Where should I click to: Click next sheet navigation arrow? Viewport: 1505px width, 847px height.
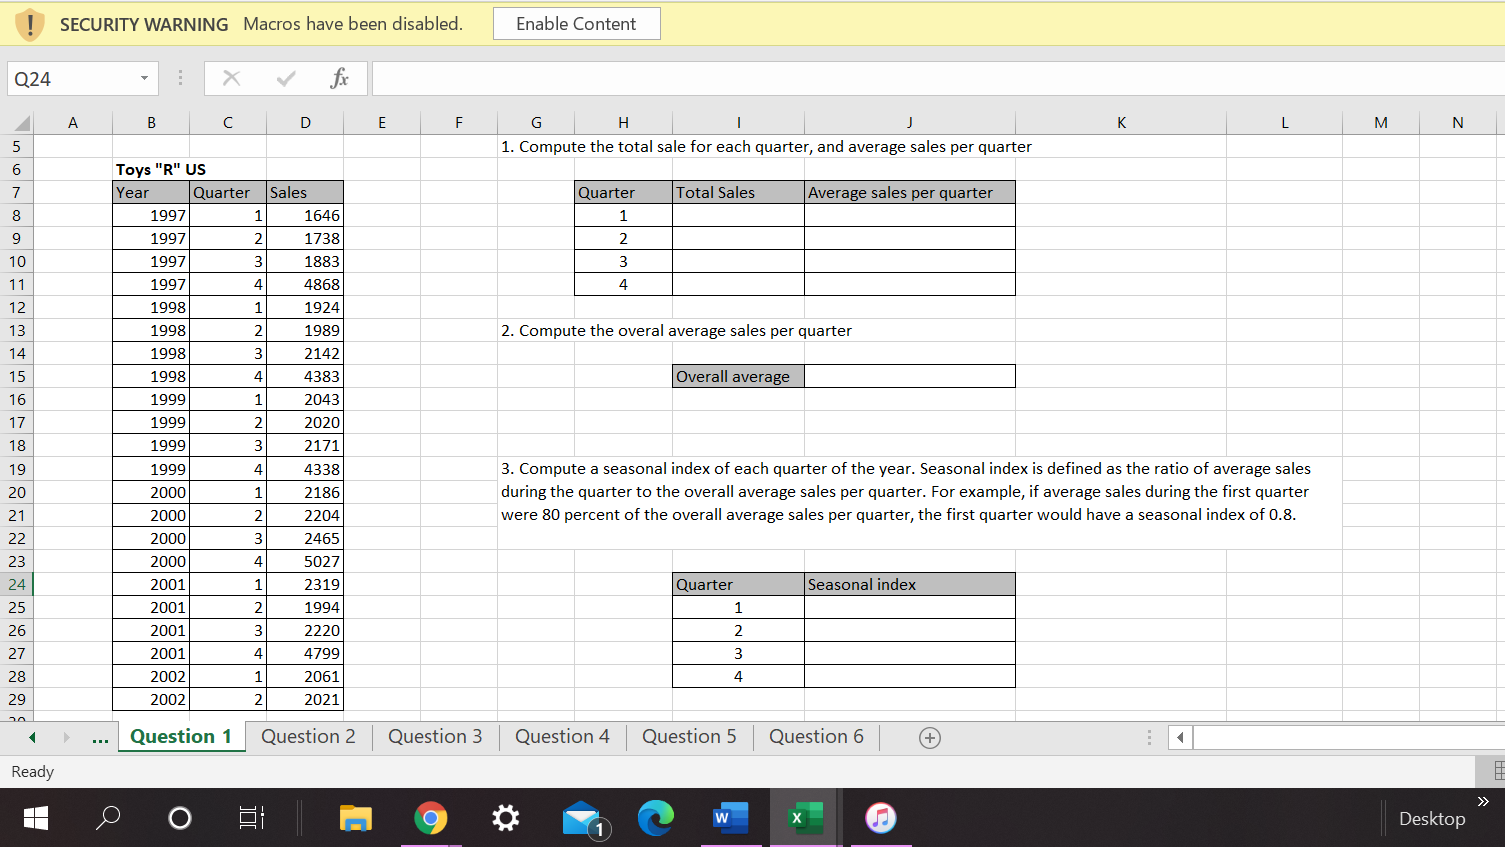(66, 738)
